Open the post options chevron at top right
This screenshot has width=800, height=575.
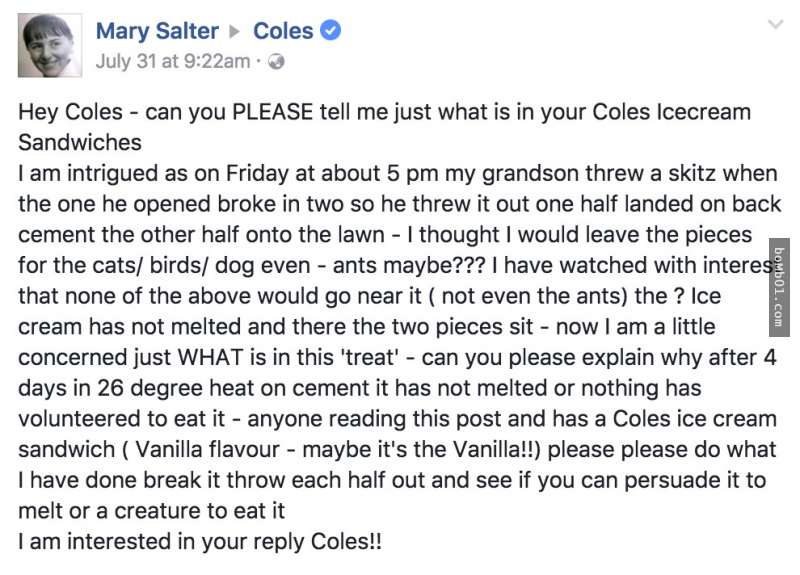(x=775, y=24)
